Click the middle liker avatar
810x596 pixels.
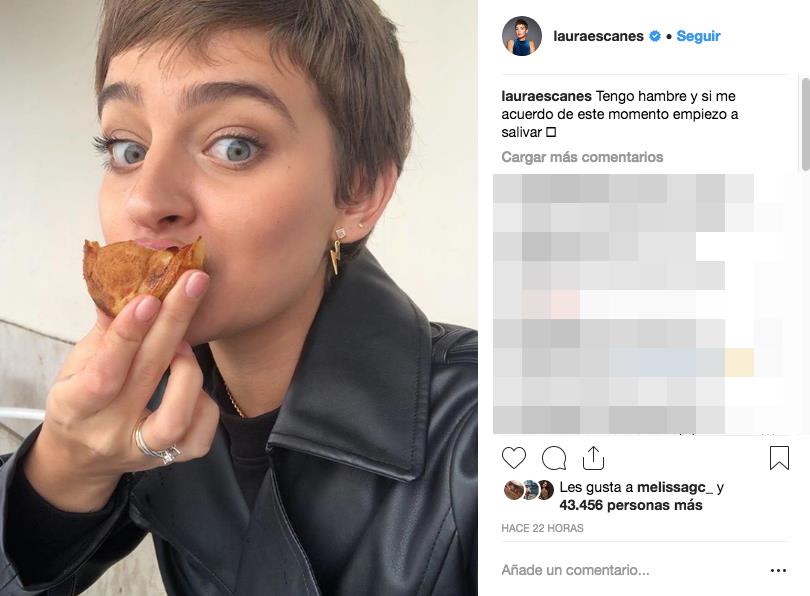[x=529, y=489]
